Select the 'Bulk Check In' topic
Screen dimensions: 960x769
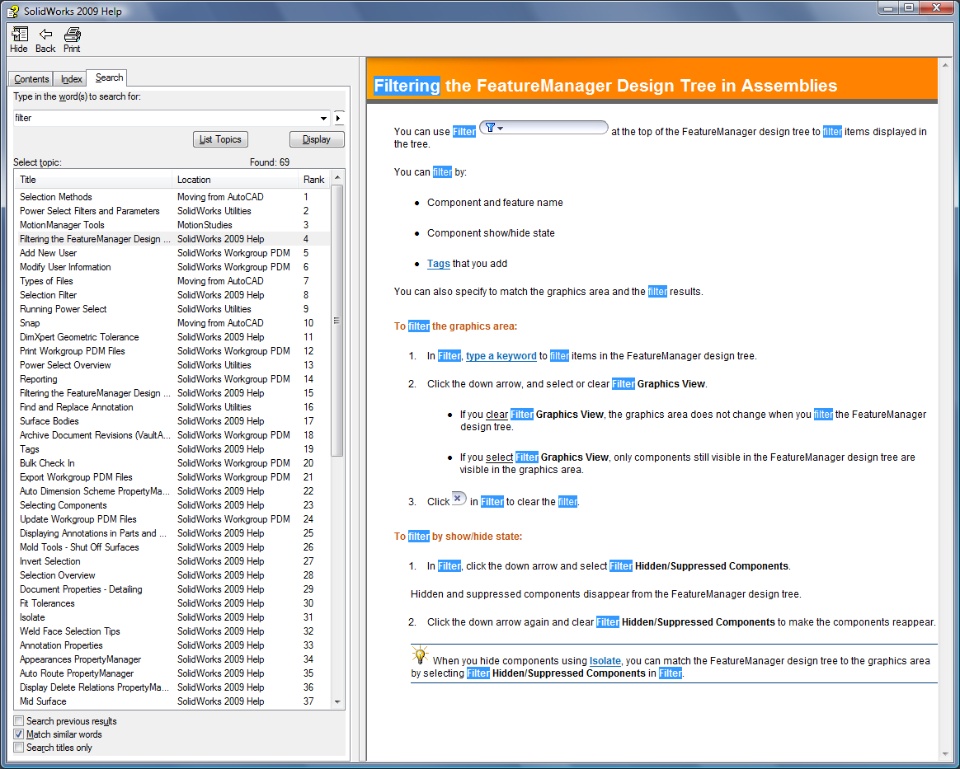pos(172,463)
